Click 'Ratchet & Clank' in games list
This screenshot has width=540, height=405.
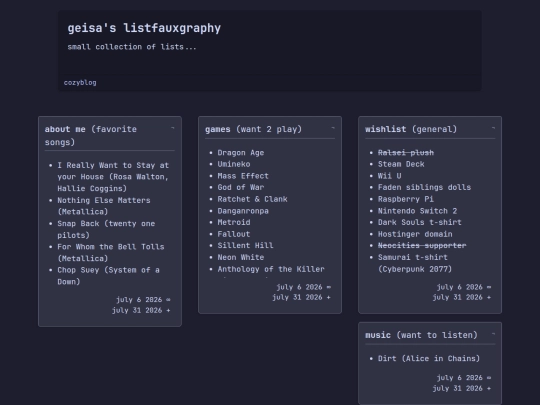252,199
